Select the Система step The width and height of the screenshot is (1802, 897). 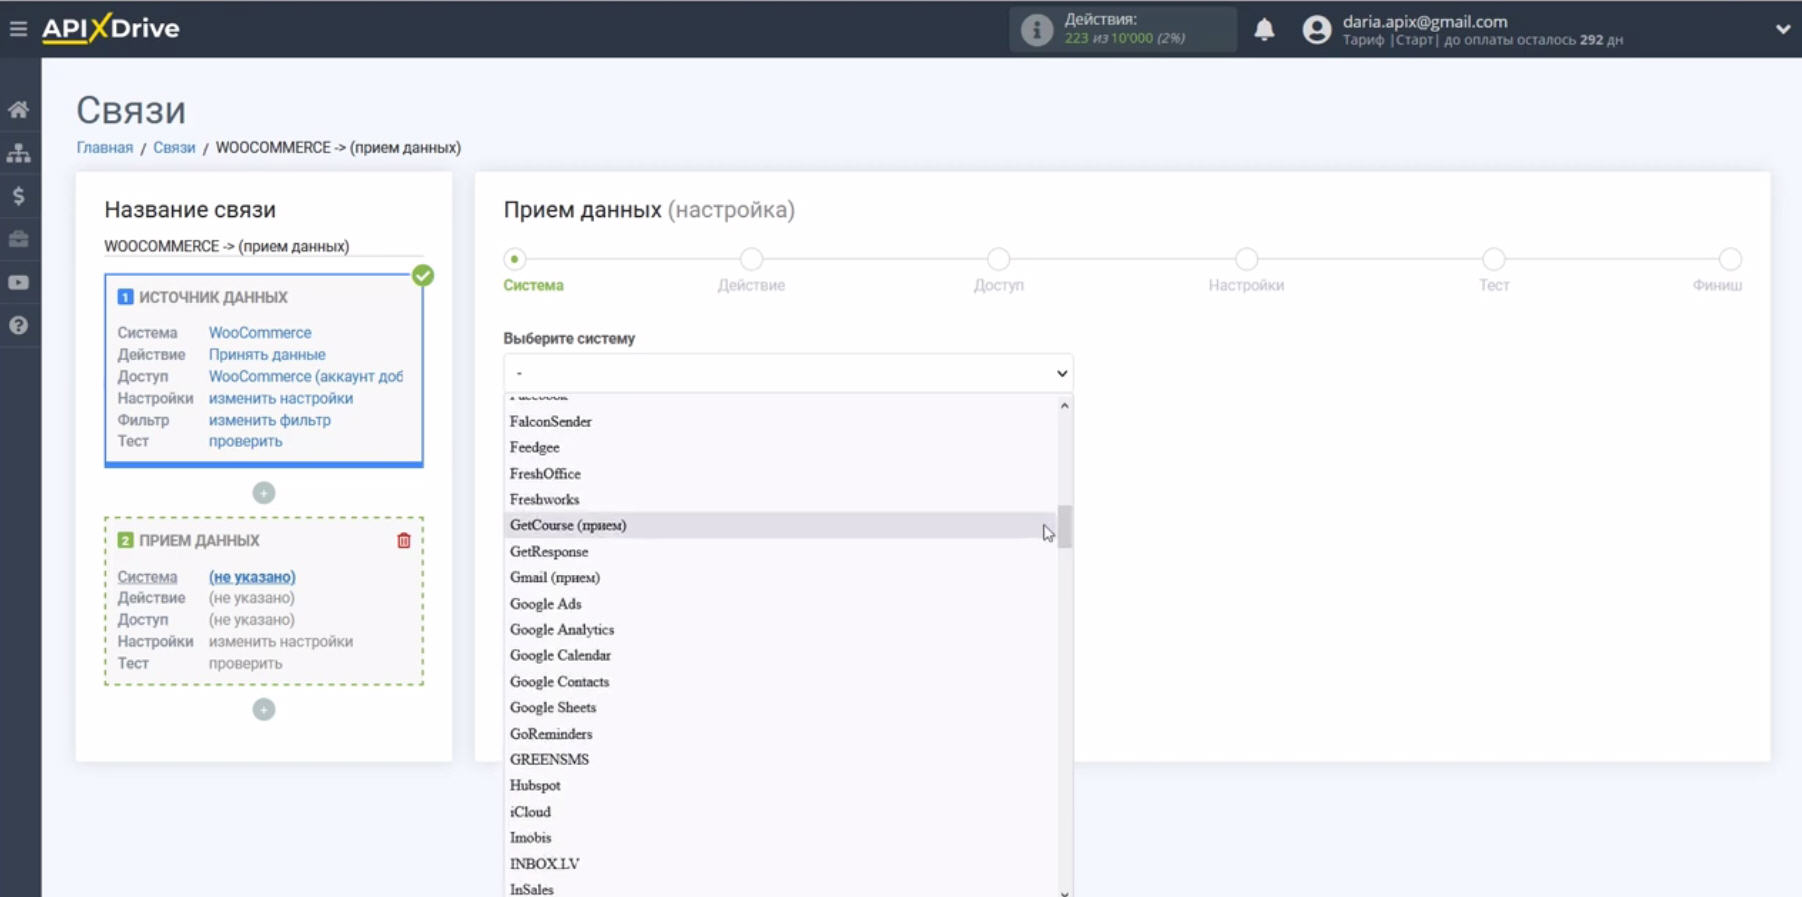click(x=515, y=260)
